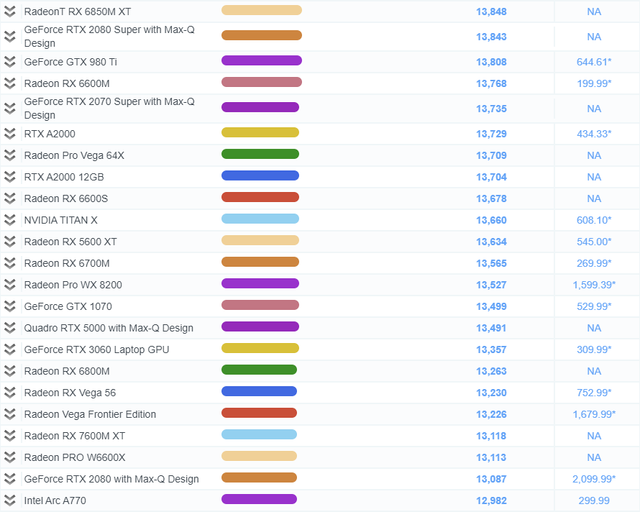Expand the GeForce GTX 980 Ti row chevron
This screenshot has height=512, width=640.
click(x=10, y=61)
